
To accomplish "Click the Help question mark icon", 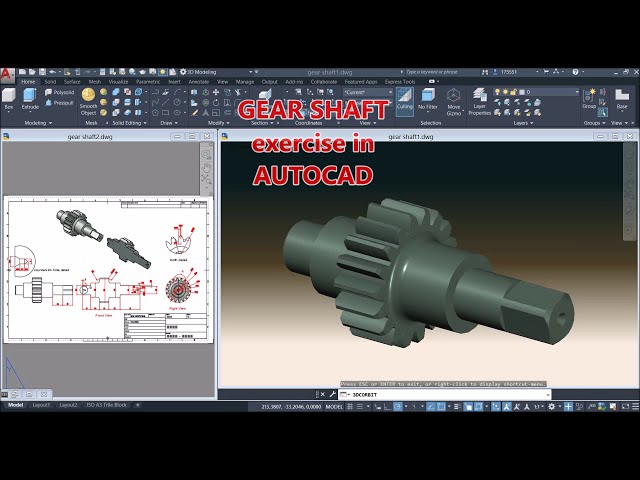I will click(x=575, y=72).
